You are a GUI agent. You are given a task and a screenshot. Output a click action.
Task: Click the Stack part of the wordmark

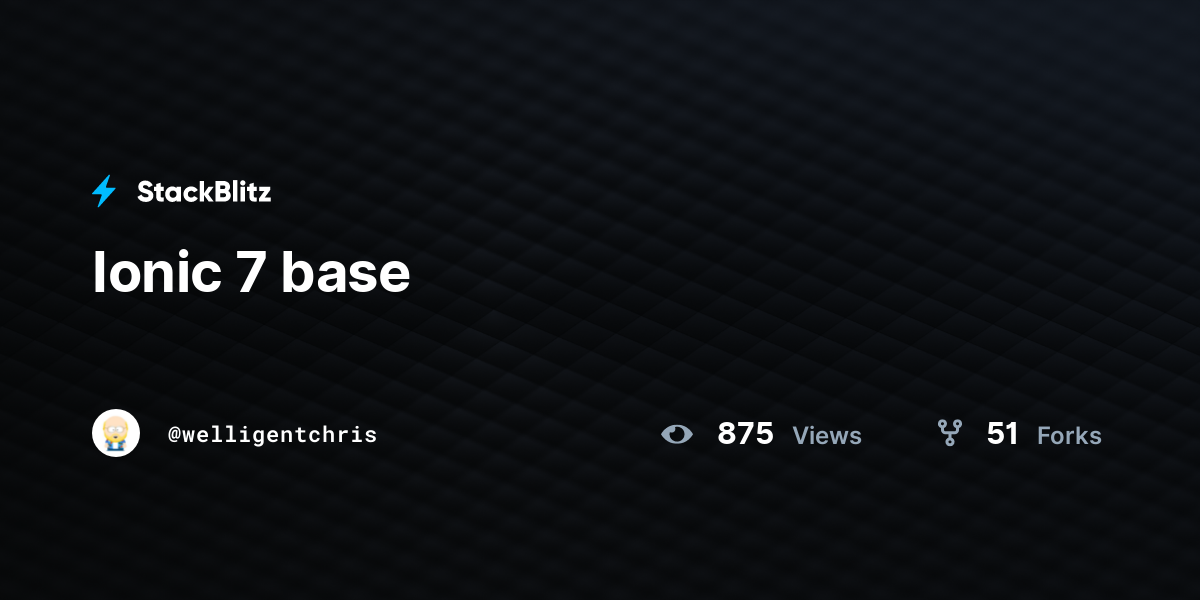point(169,192)
